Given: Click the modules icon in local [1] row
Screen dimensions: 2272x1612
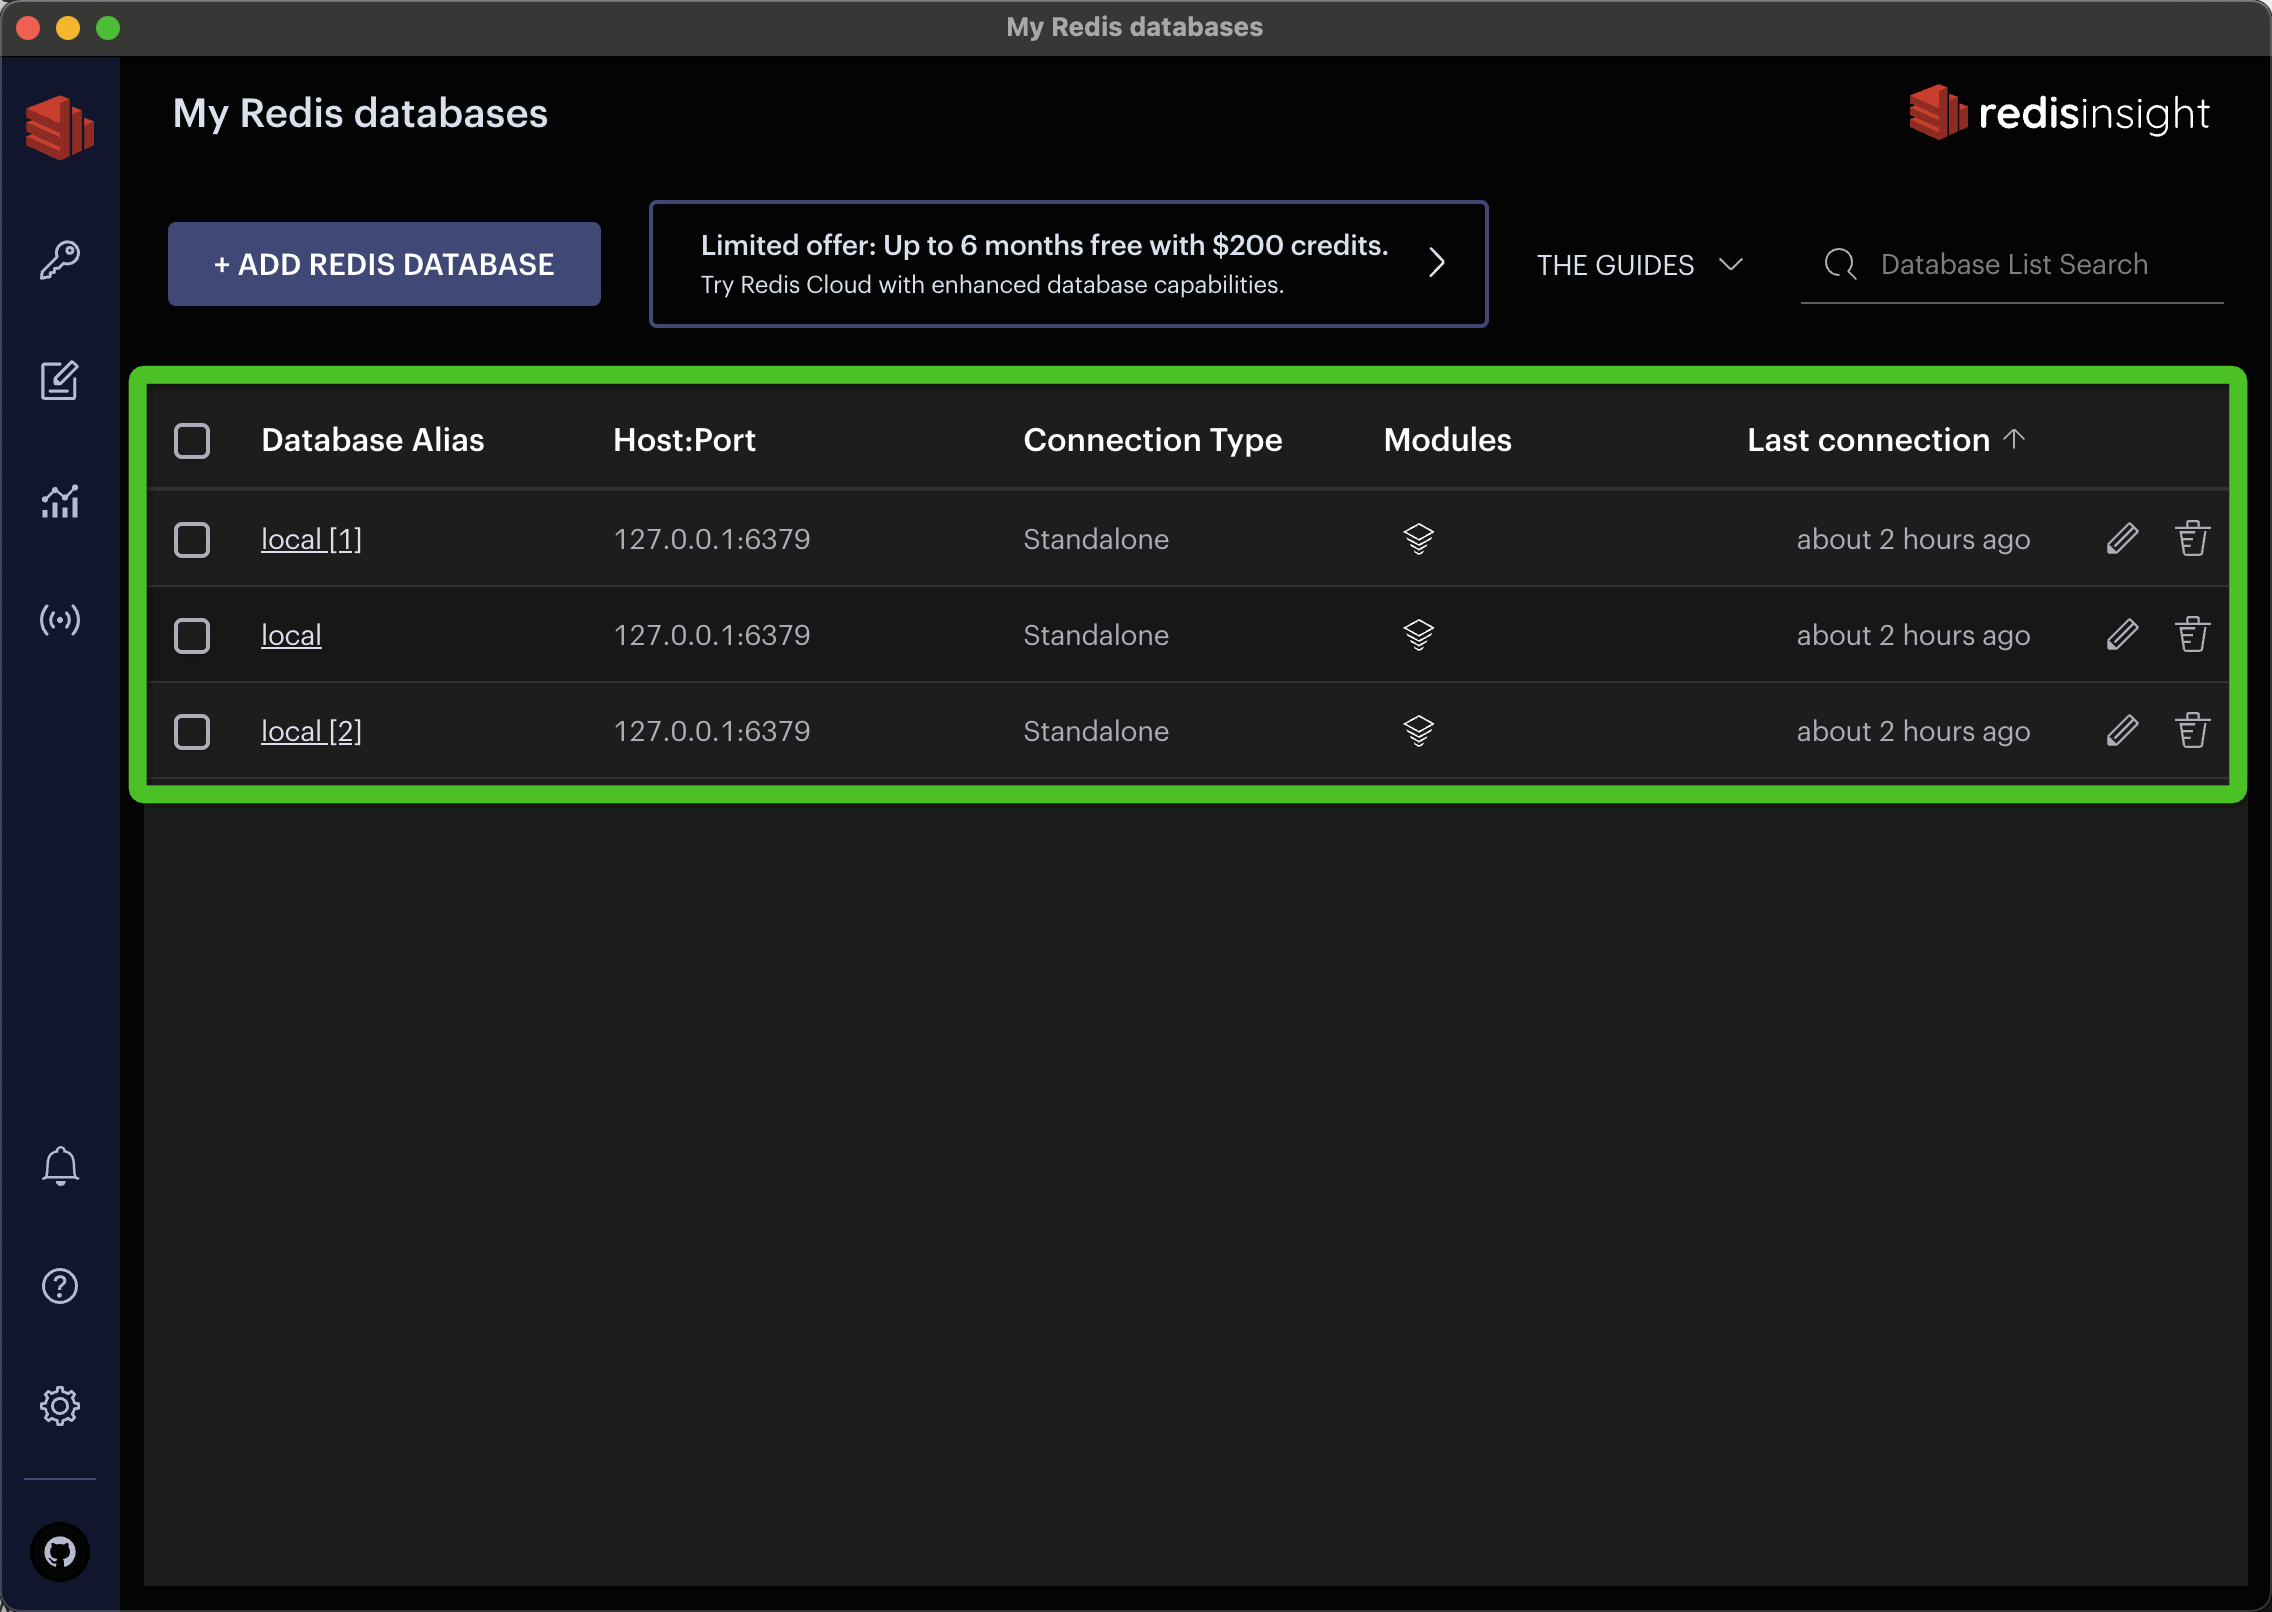Looking at the screenshot, I should point(1418,539).
